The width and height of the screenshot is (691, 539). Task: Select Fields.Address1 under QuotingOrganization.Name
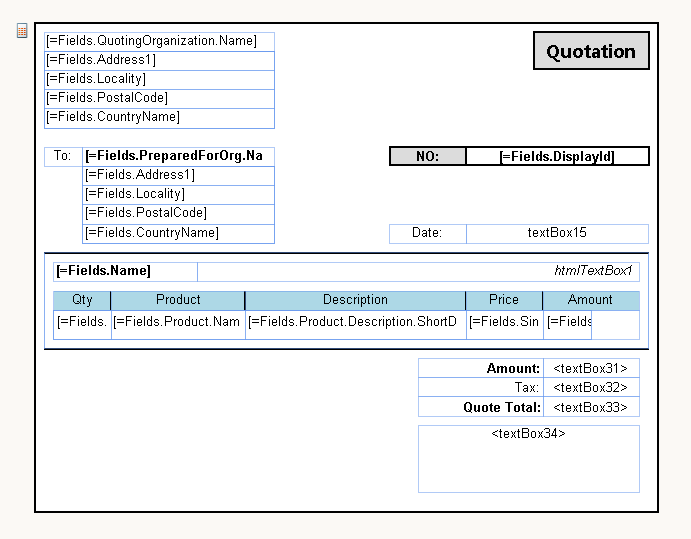[x=160, y=61]
